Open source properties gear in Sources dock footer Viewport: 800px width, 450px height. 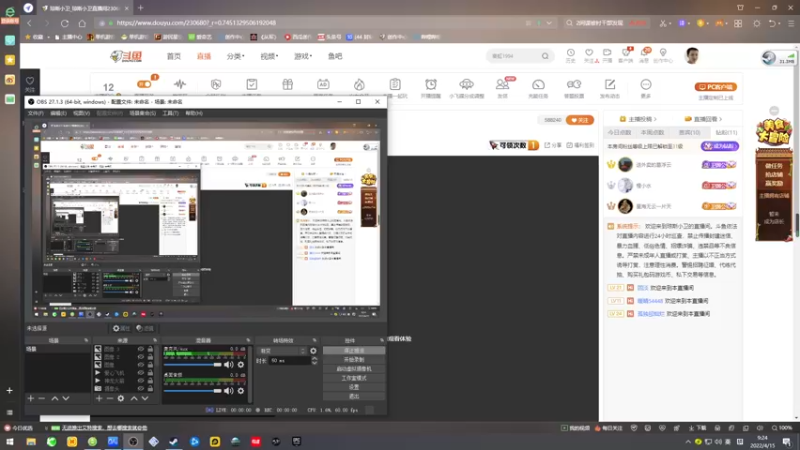point(121,398)
